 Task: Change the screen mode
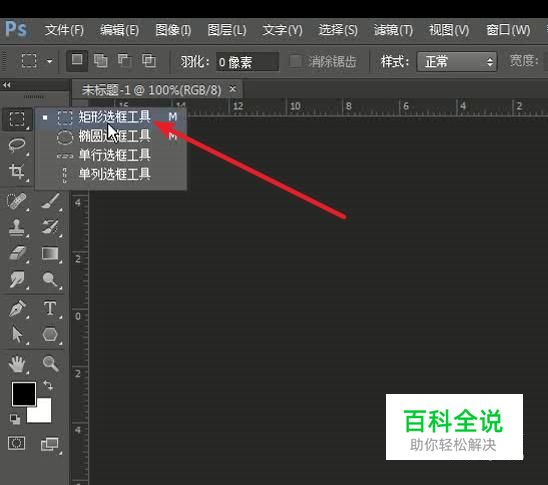click(50, 444)
